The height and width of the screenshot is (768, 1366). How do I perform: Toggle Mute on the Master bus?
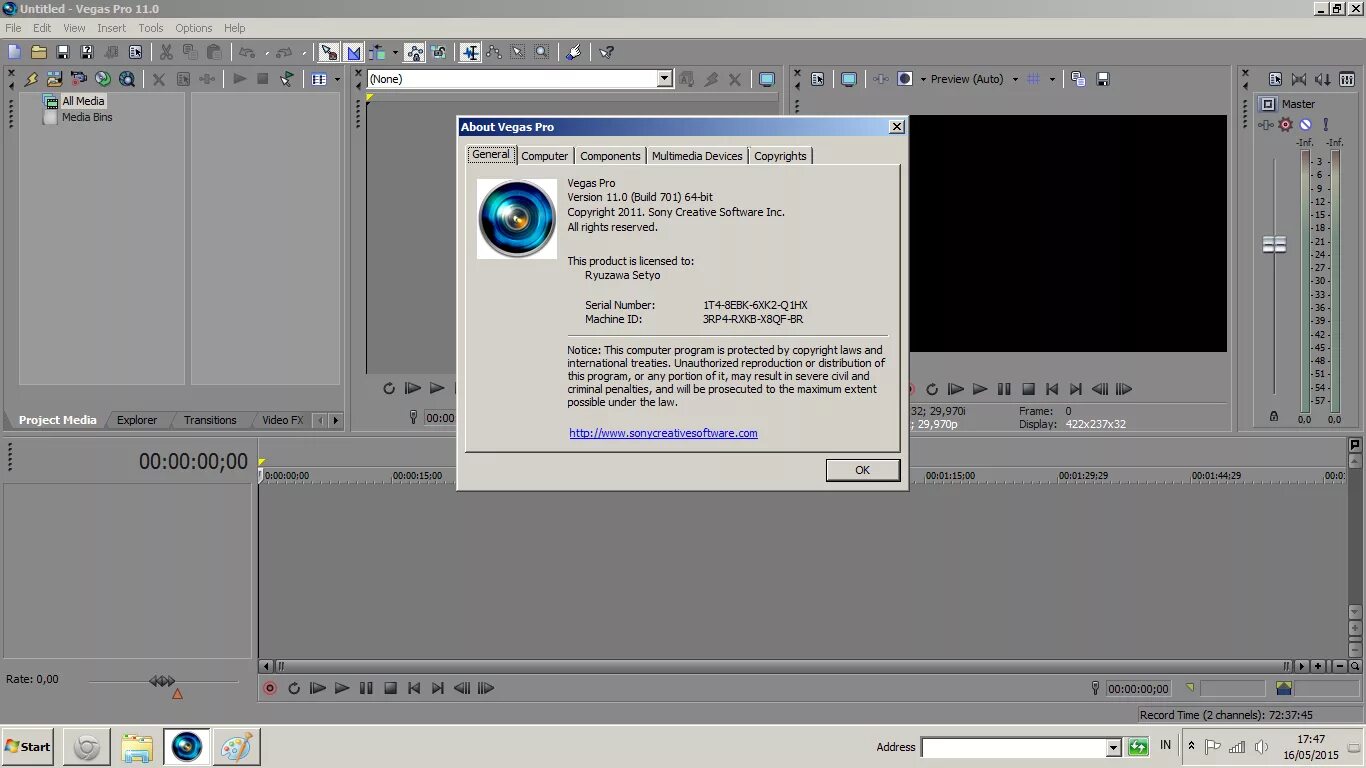[1305, 125]
